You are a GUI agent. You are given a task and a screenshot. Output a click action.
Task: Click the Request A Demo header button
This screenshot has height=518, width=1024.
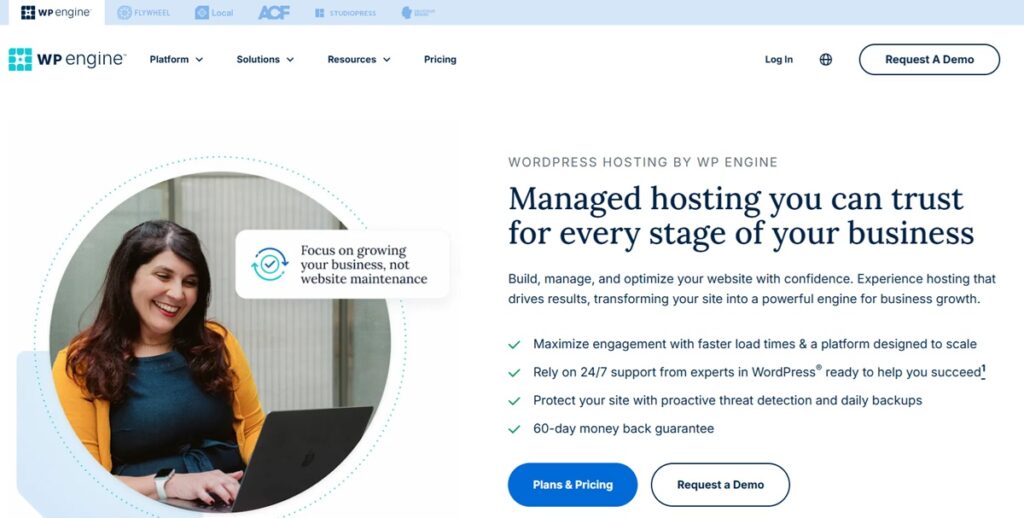929,59
